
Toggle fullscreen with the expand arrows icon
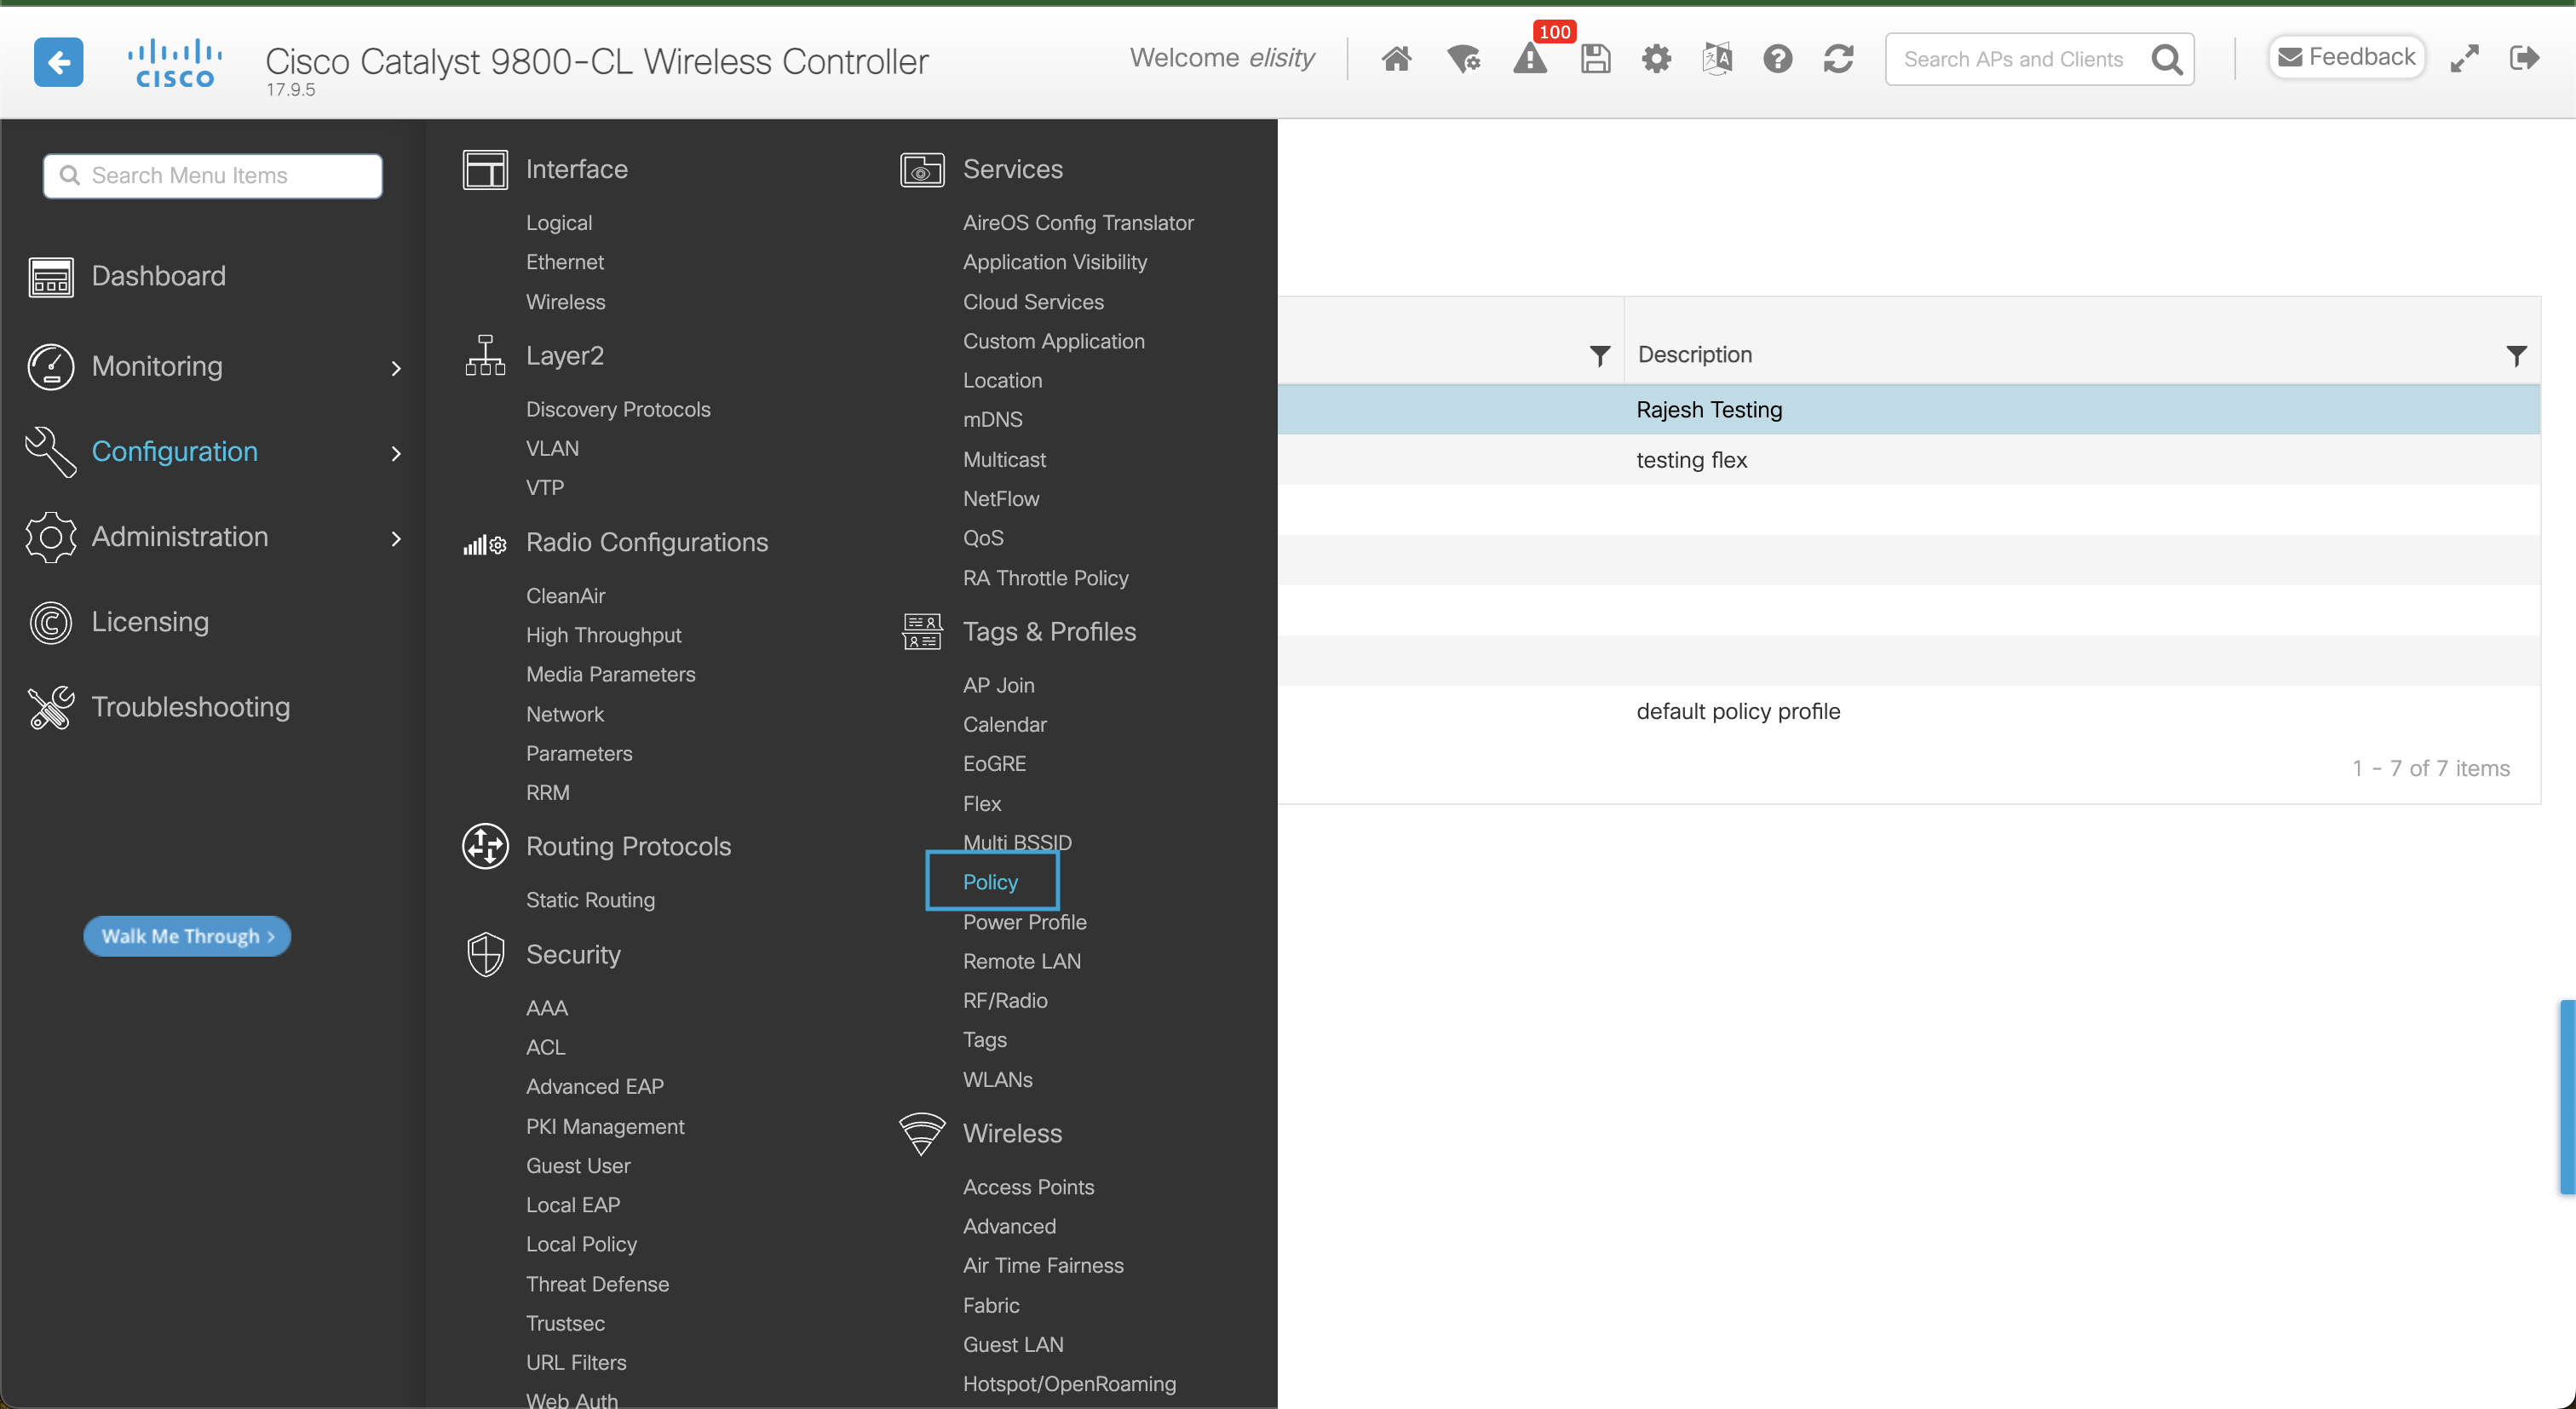[2464, 59]
